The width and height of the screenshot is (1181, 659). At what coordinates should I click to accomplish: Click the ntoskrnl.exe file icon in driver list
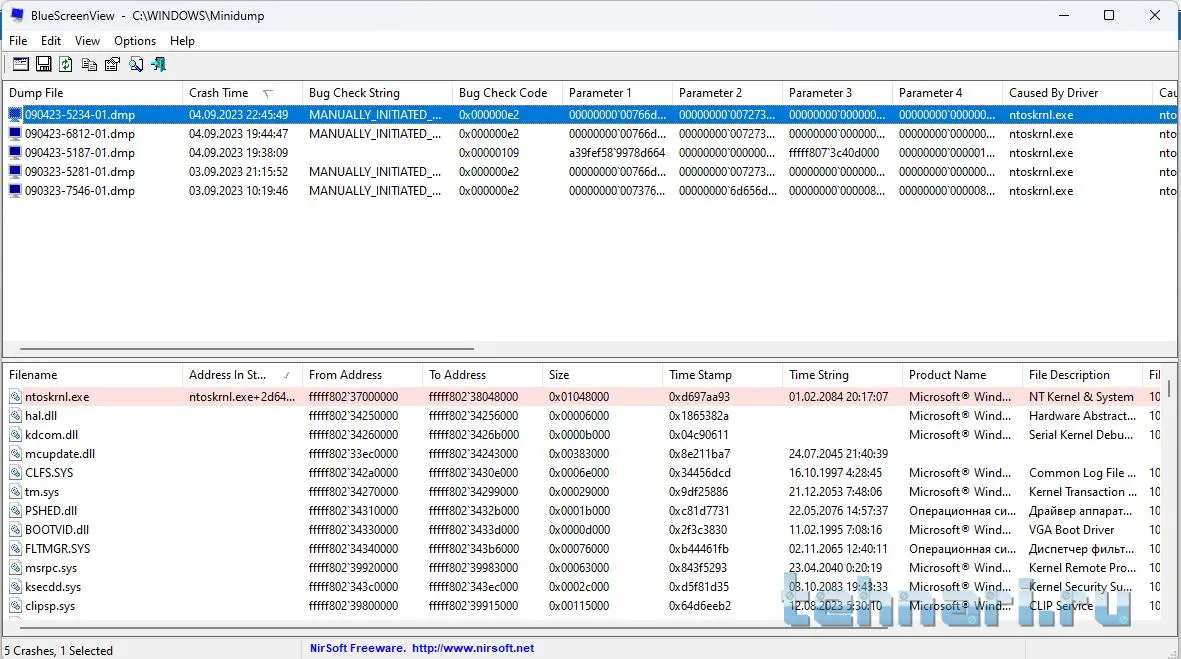[x=15, y=397]
